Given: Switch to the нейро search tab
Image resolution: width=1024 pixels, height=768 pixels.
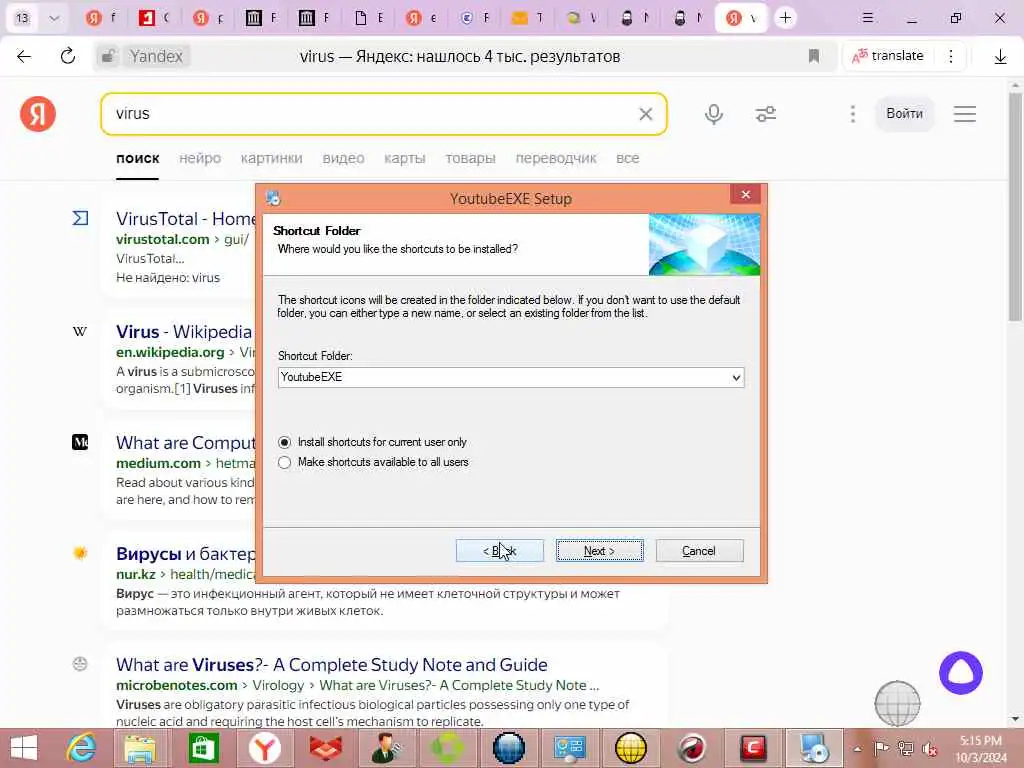Looking at the screenshot, I should (x=200, y=158).
